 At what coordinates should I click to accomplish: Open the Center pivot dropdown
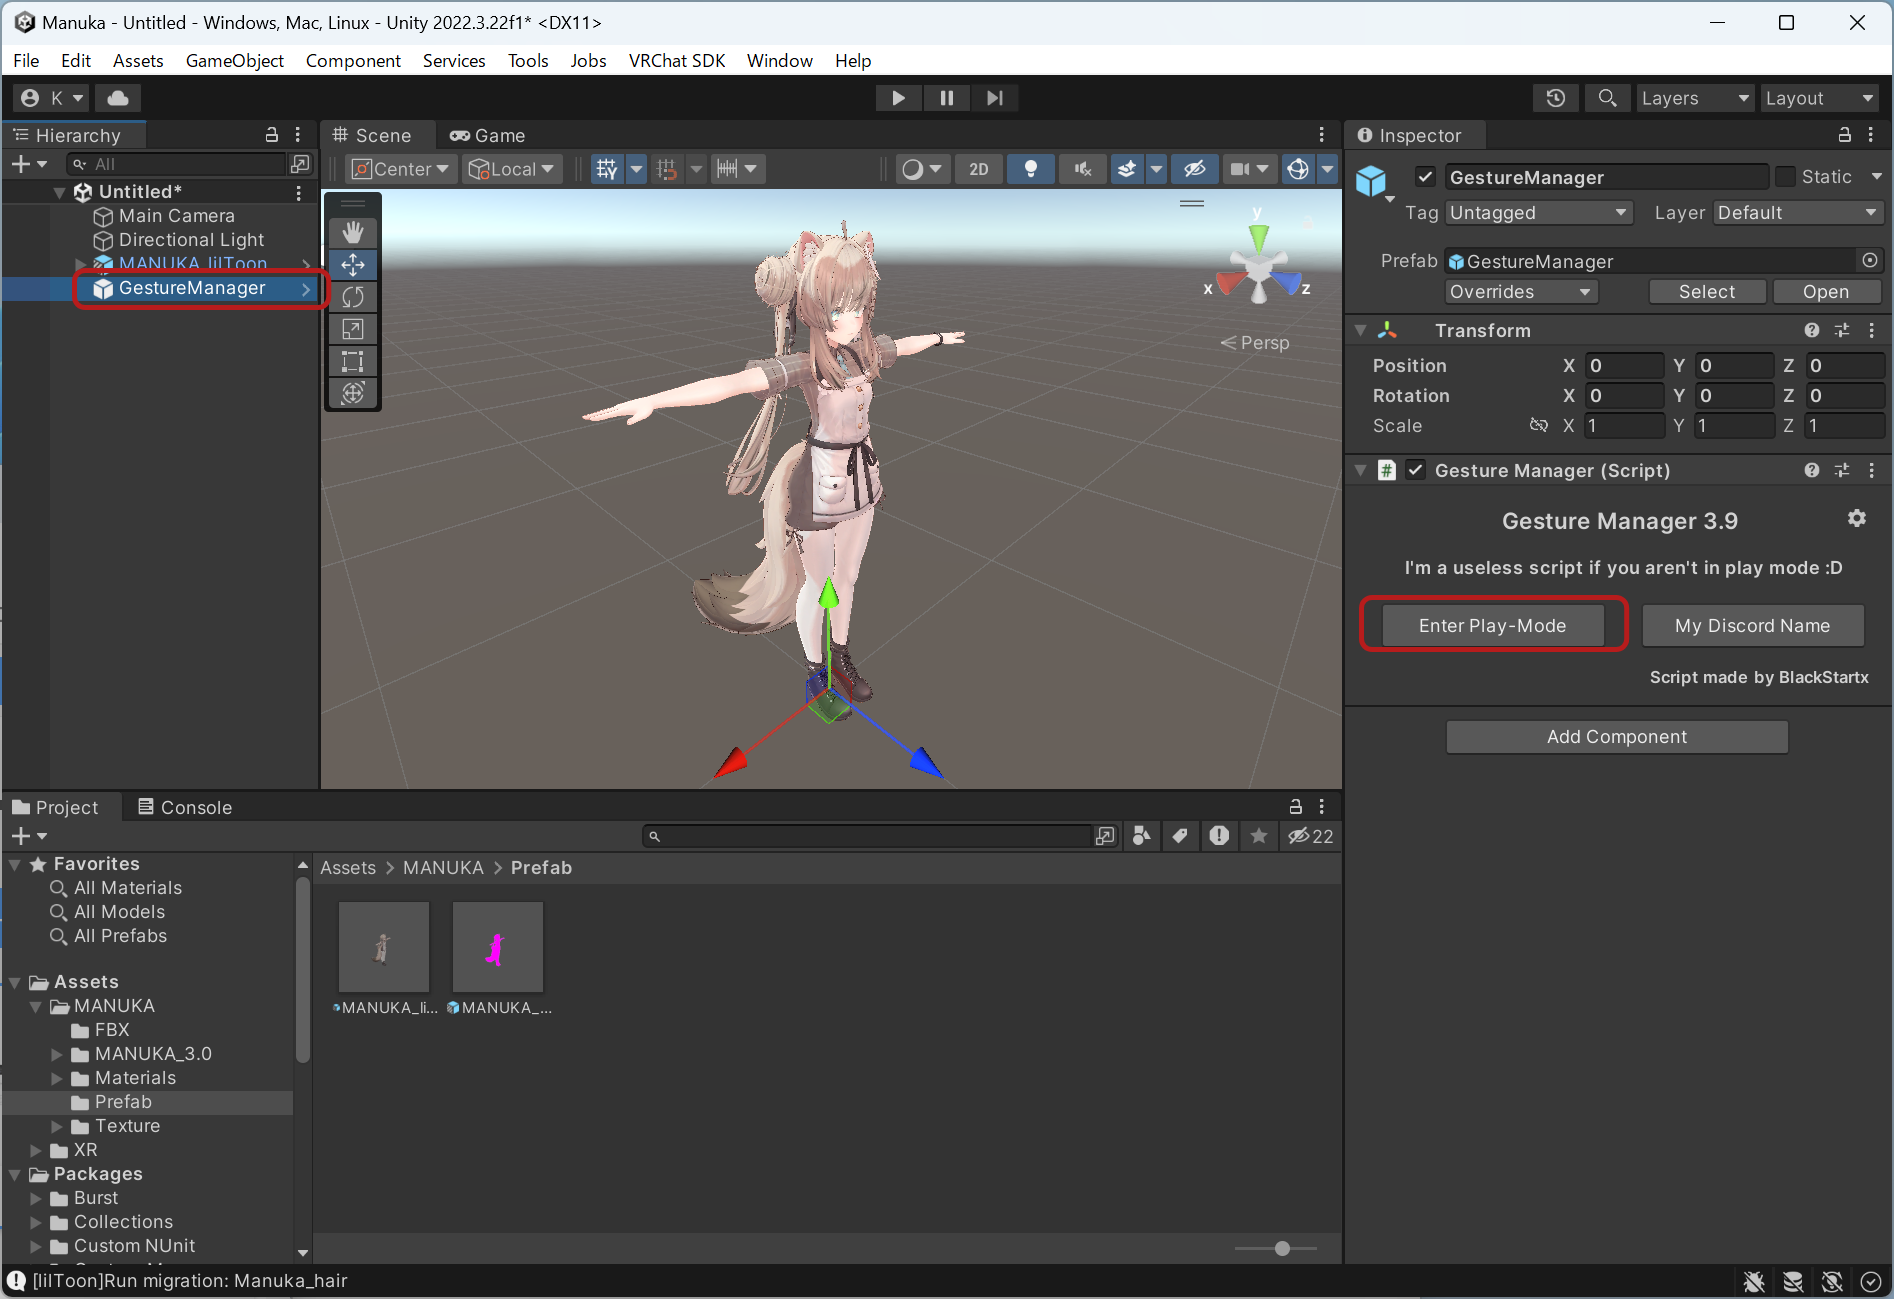pos(401,169)
